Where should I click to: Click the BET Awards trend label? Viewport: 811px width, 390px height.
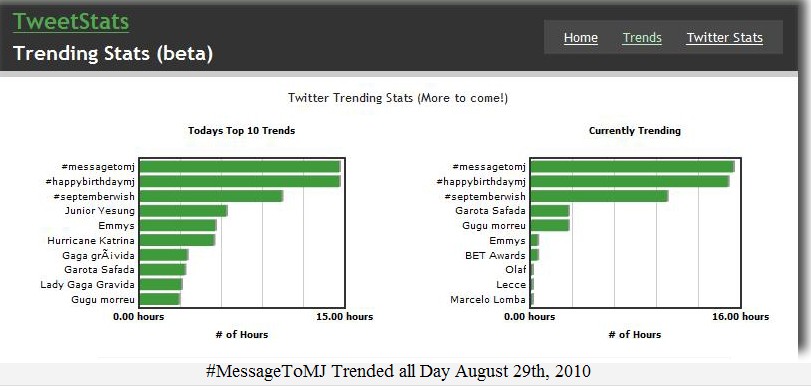[495, 256]
